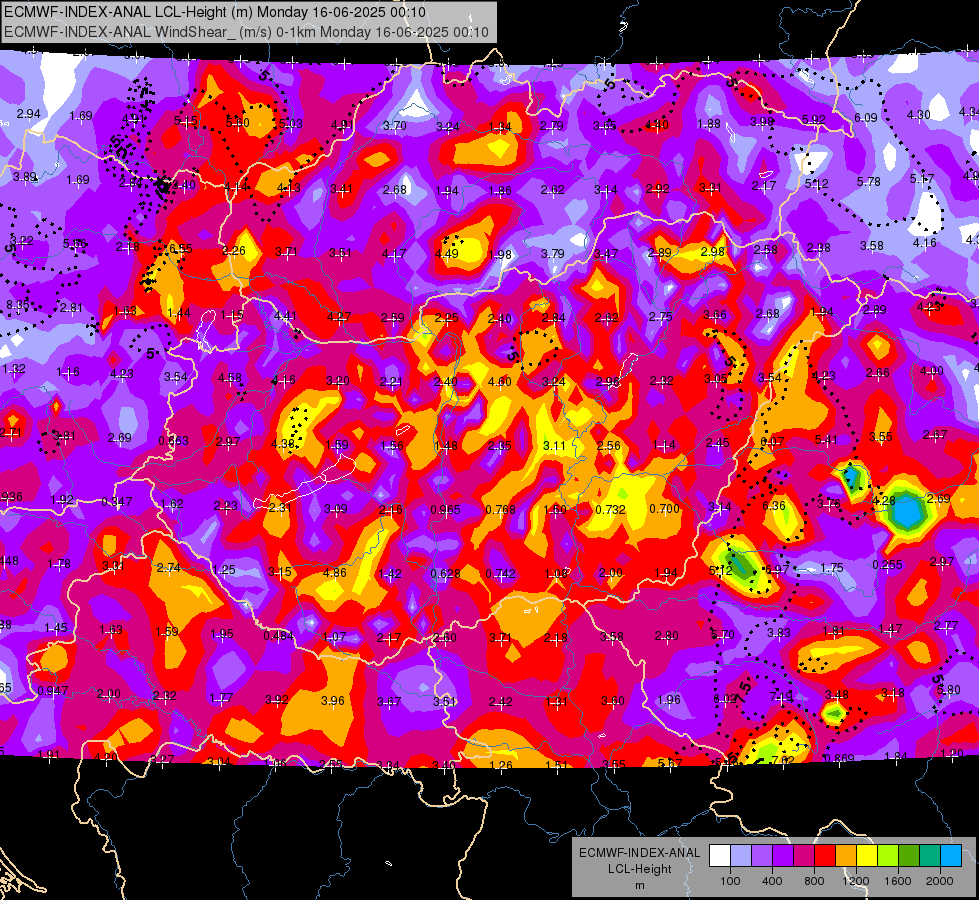Click the wind shear value 3.83
Image resolution: width=979 pixels, height=900 pixels.
(779, 633)
